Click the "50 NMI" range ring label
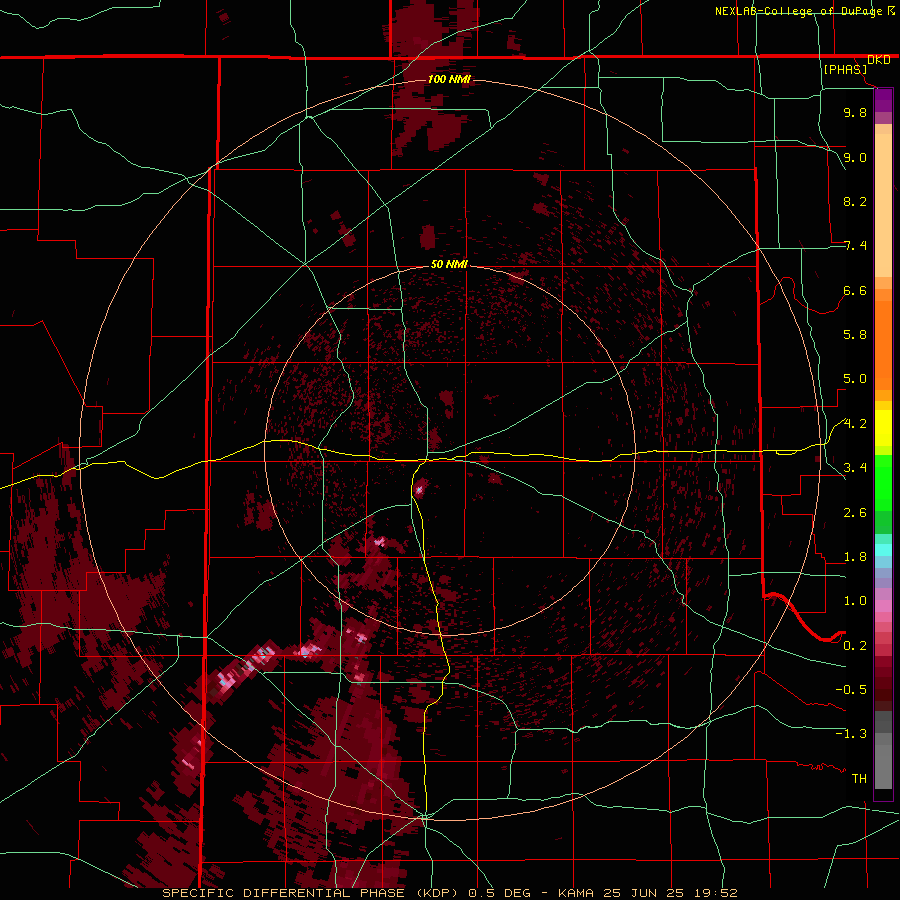This screenshot has height=900, width=900. (449, 264)
